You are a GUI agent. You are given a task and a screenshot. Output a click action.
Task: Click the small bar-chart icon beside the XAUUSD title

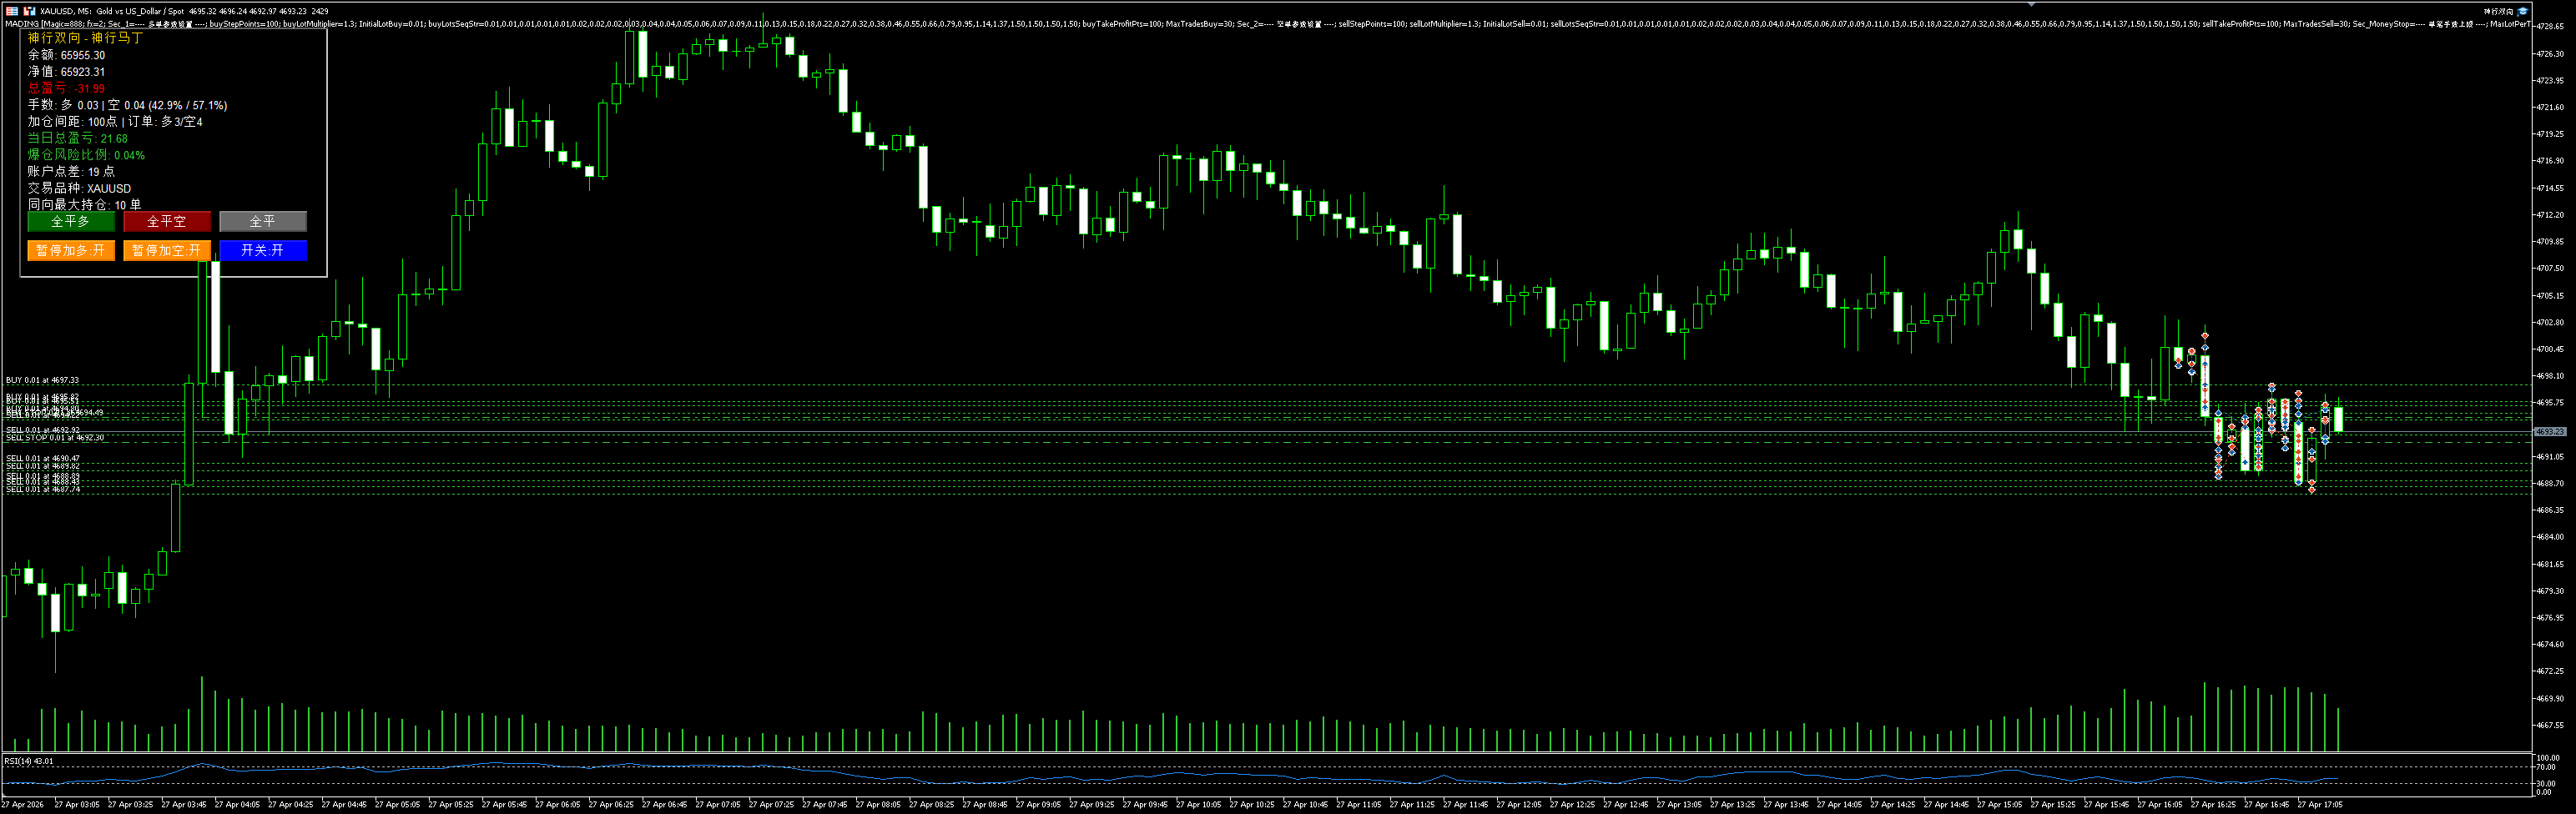tap(30, 11)
